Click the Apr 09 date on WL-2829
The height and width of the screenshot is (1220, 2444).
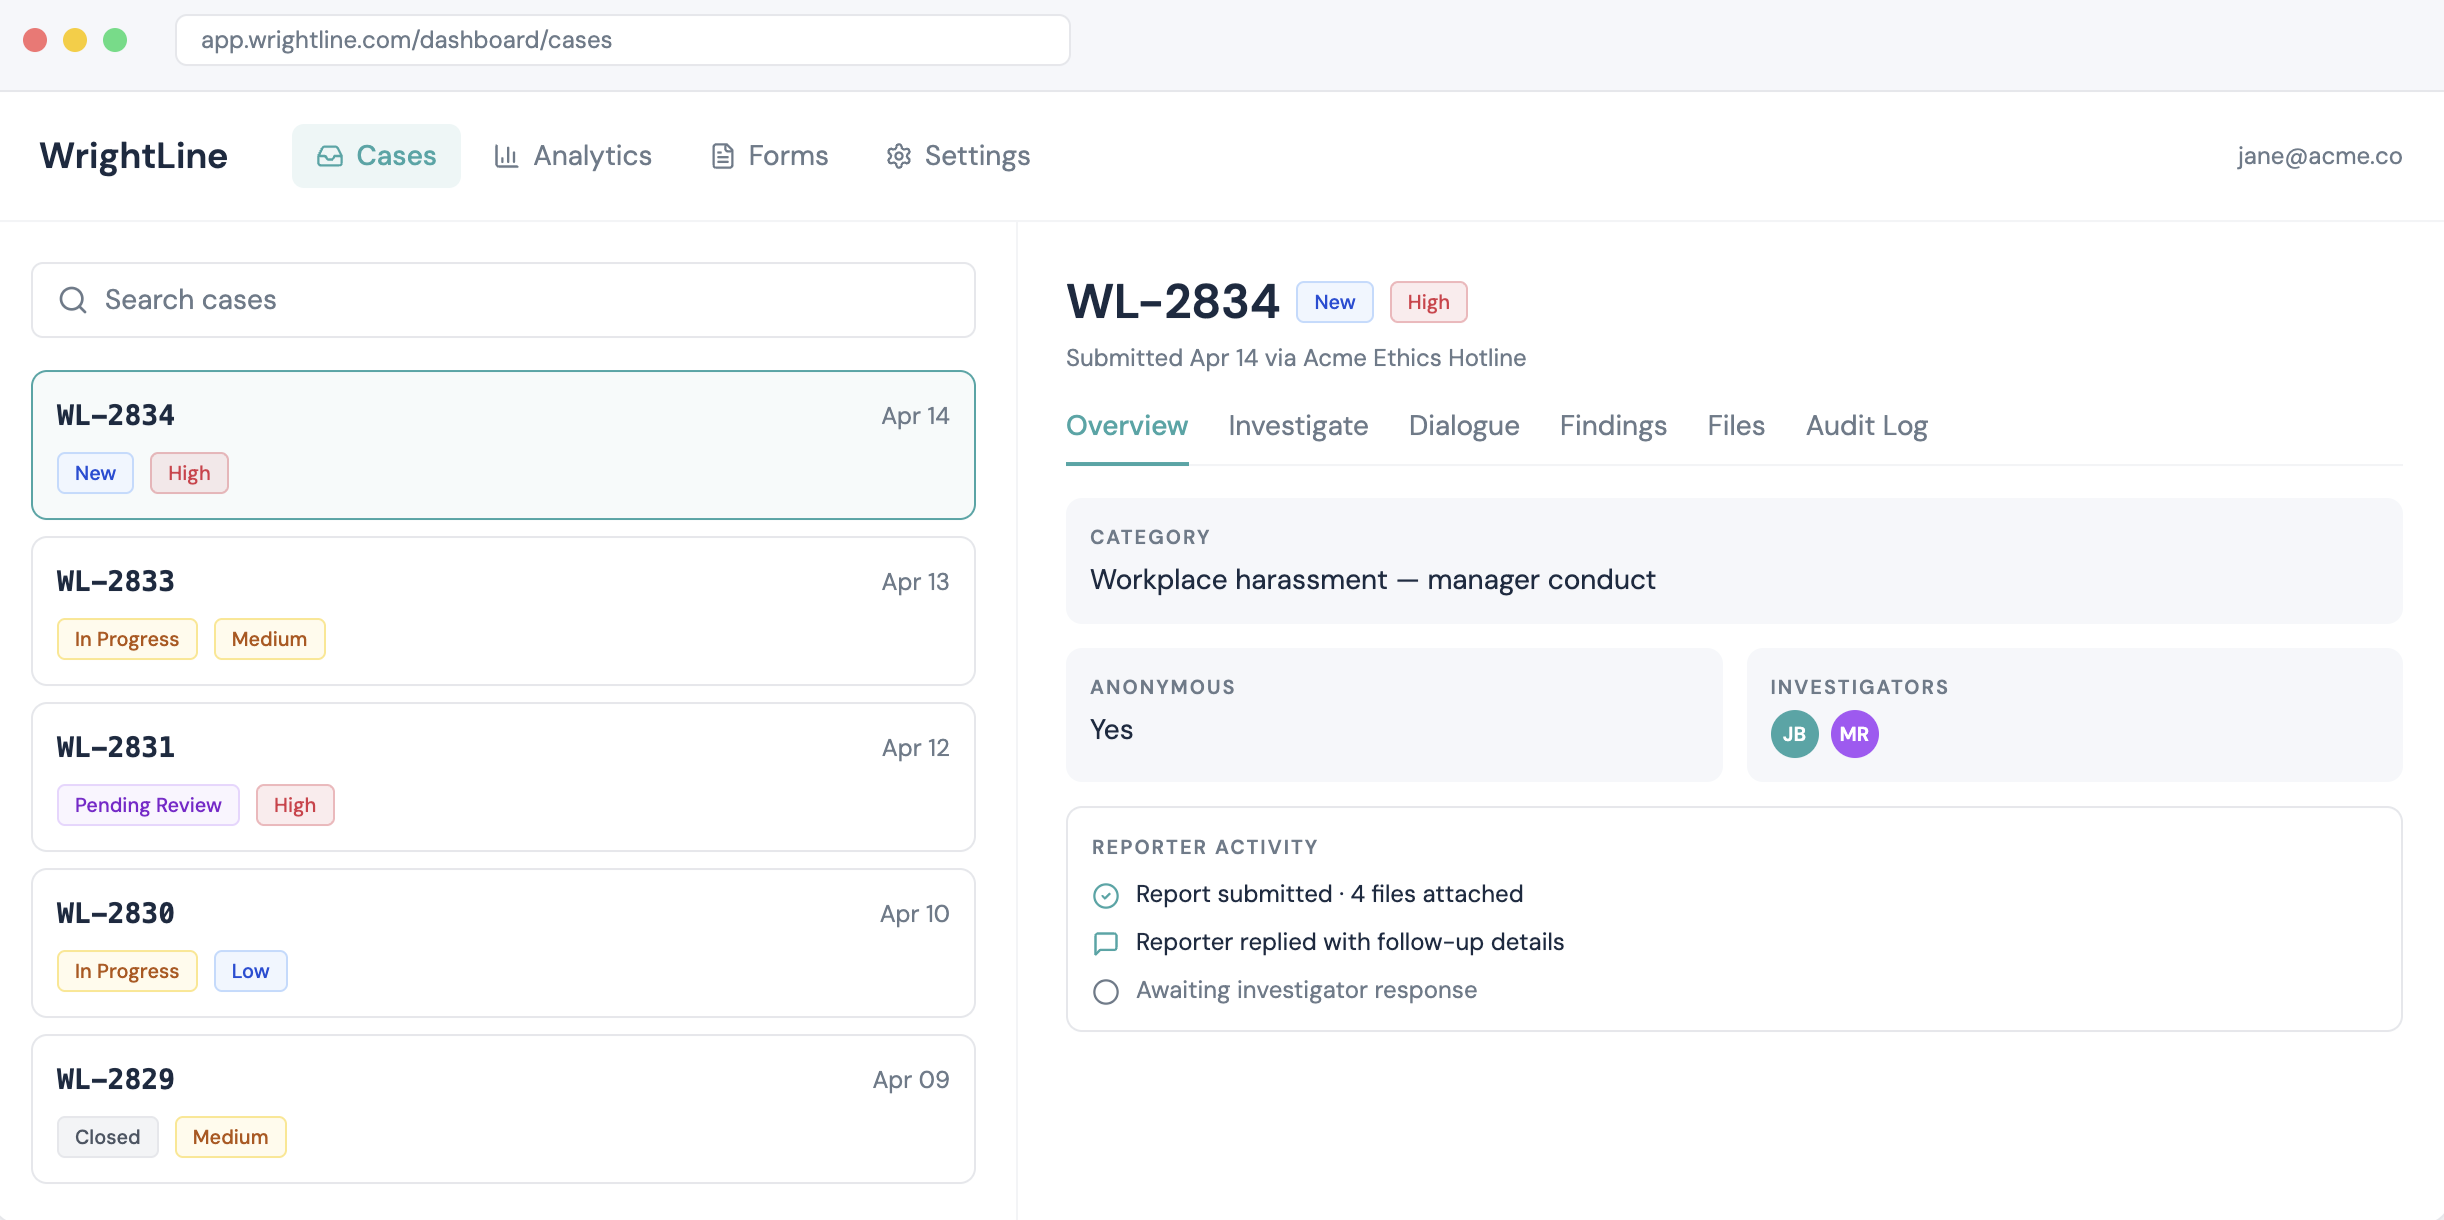point(911,1080)
